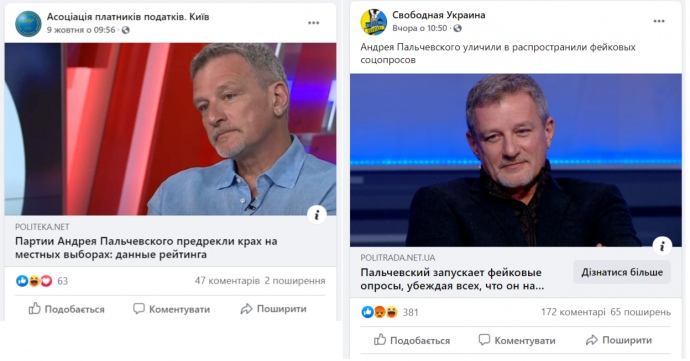Open Пальчевский запускает фейковые опросы headline
Screen dimensions: 690x361
pos(452,279)
